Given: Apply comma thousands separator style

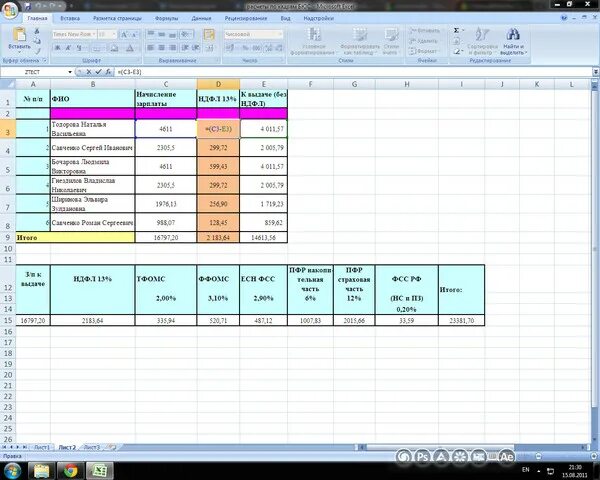Looking at the screenshot, I should pyautogui.click(x=257, y=48).
